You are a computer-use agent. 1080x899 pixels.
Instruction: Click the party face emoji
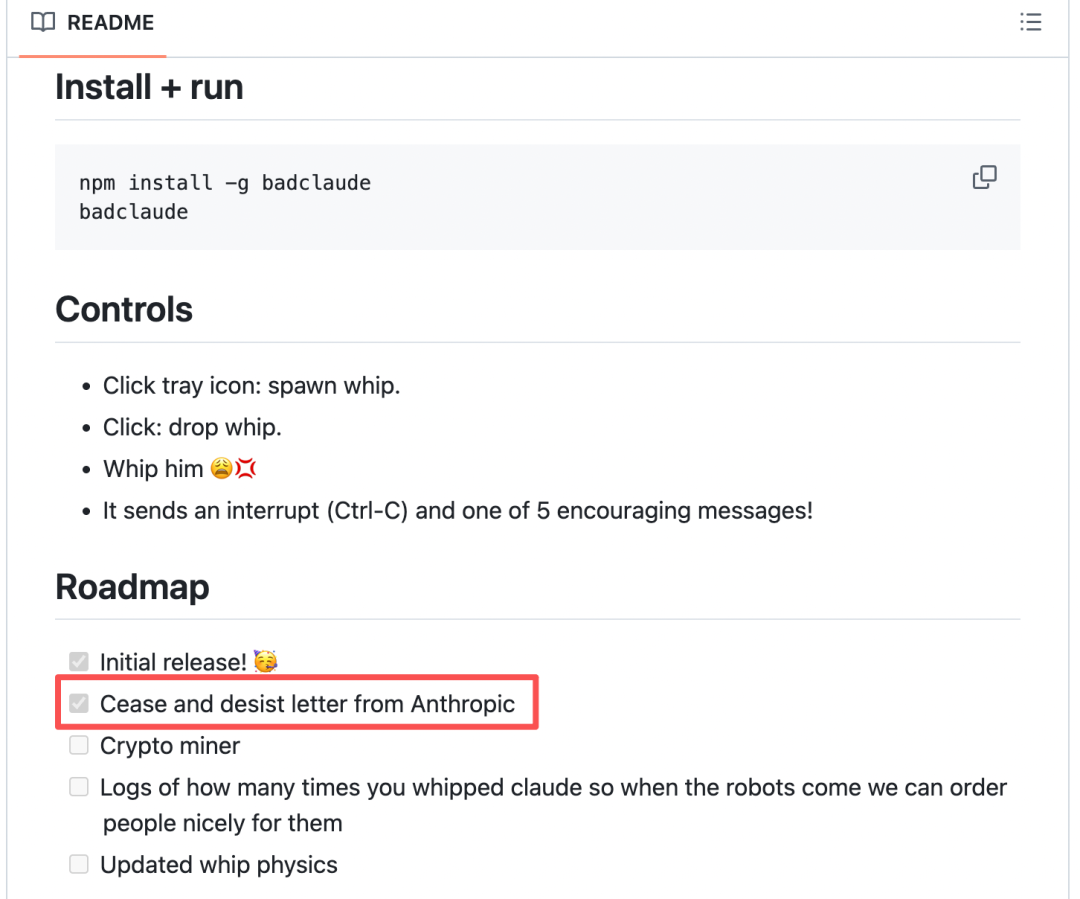[x=265, y=661]
